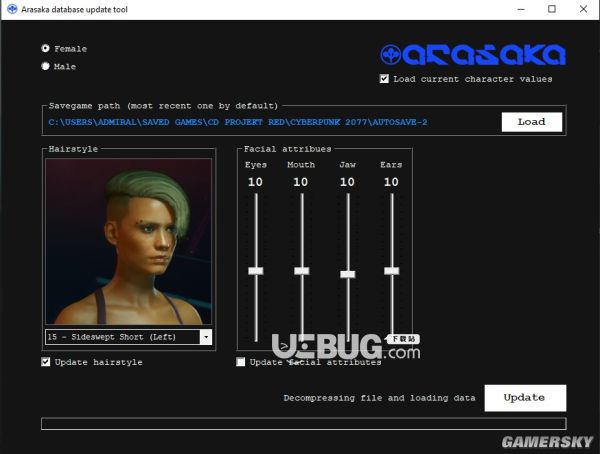
Task: Minimize the Arasaka tool window
Action: tap(521, 9)
